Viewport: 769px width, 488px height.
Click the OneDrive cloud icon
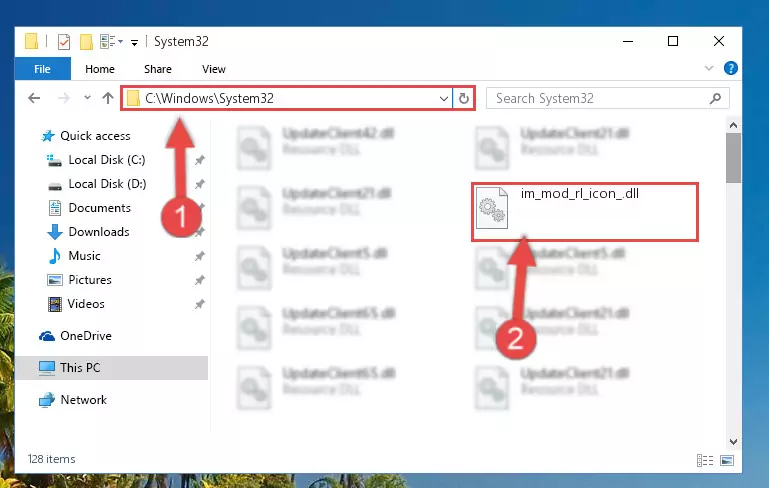point(47,336)
